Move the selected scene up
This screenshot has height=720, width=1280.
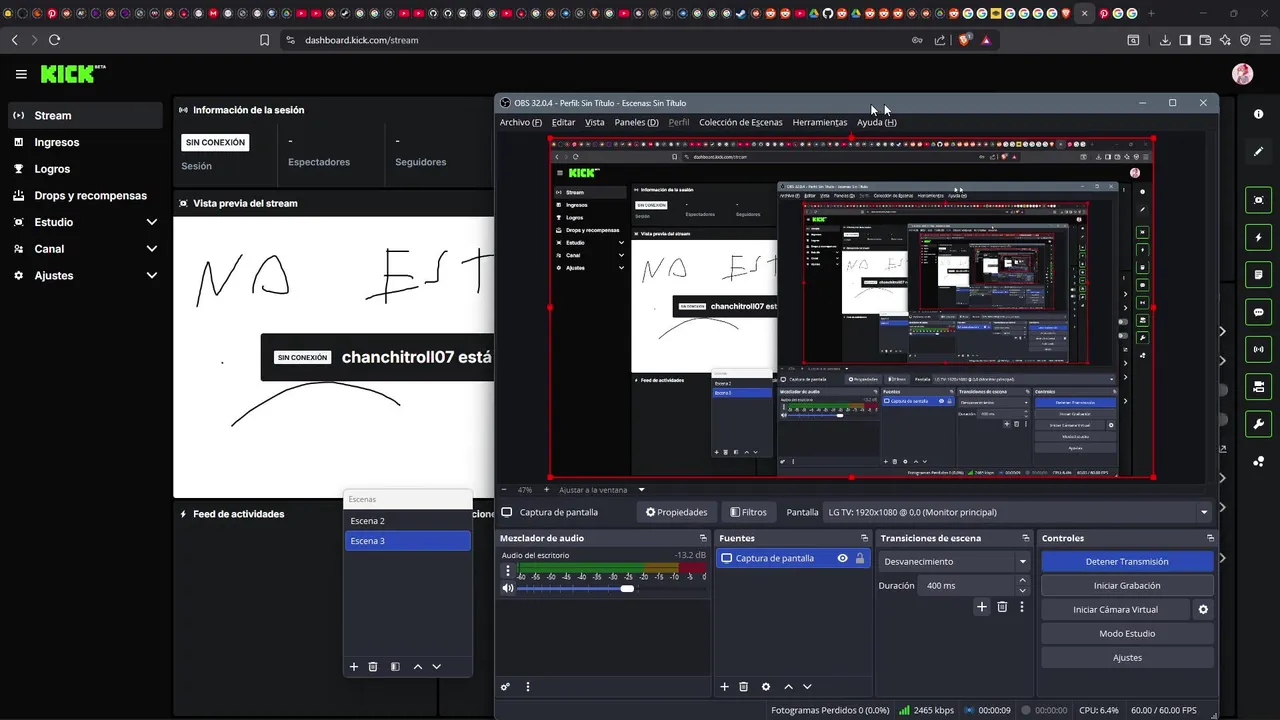(418, 667)
